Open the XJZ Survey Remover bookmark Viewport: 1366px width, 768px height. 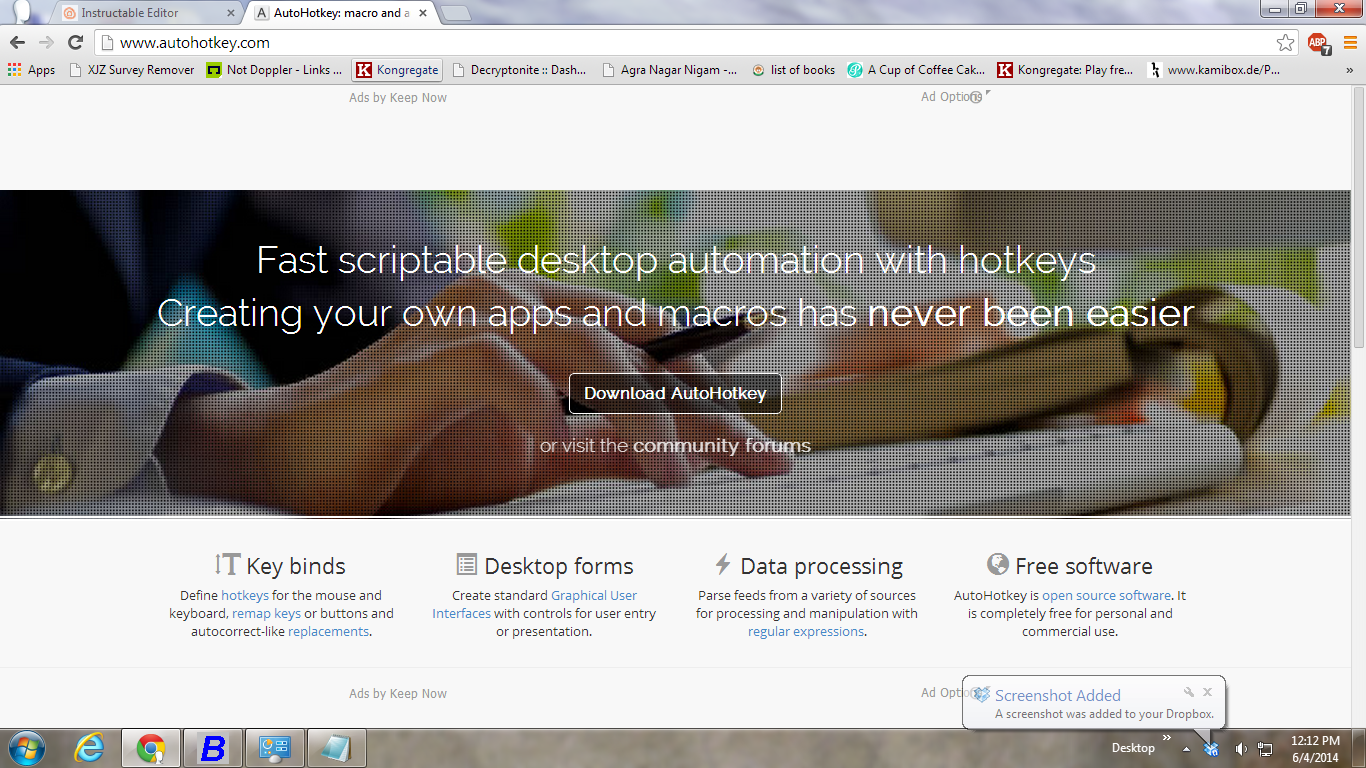point(131,70)
